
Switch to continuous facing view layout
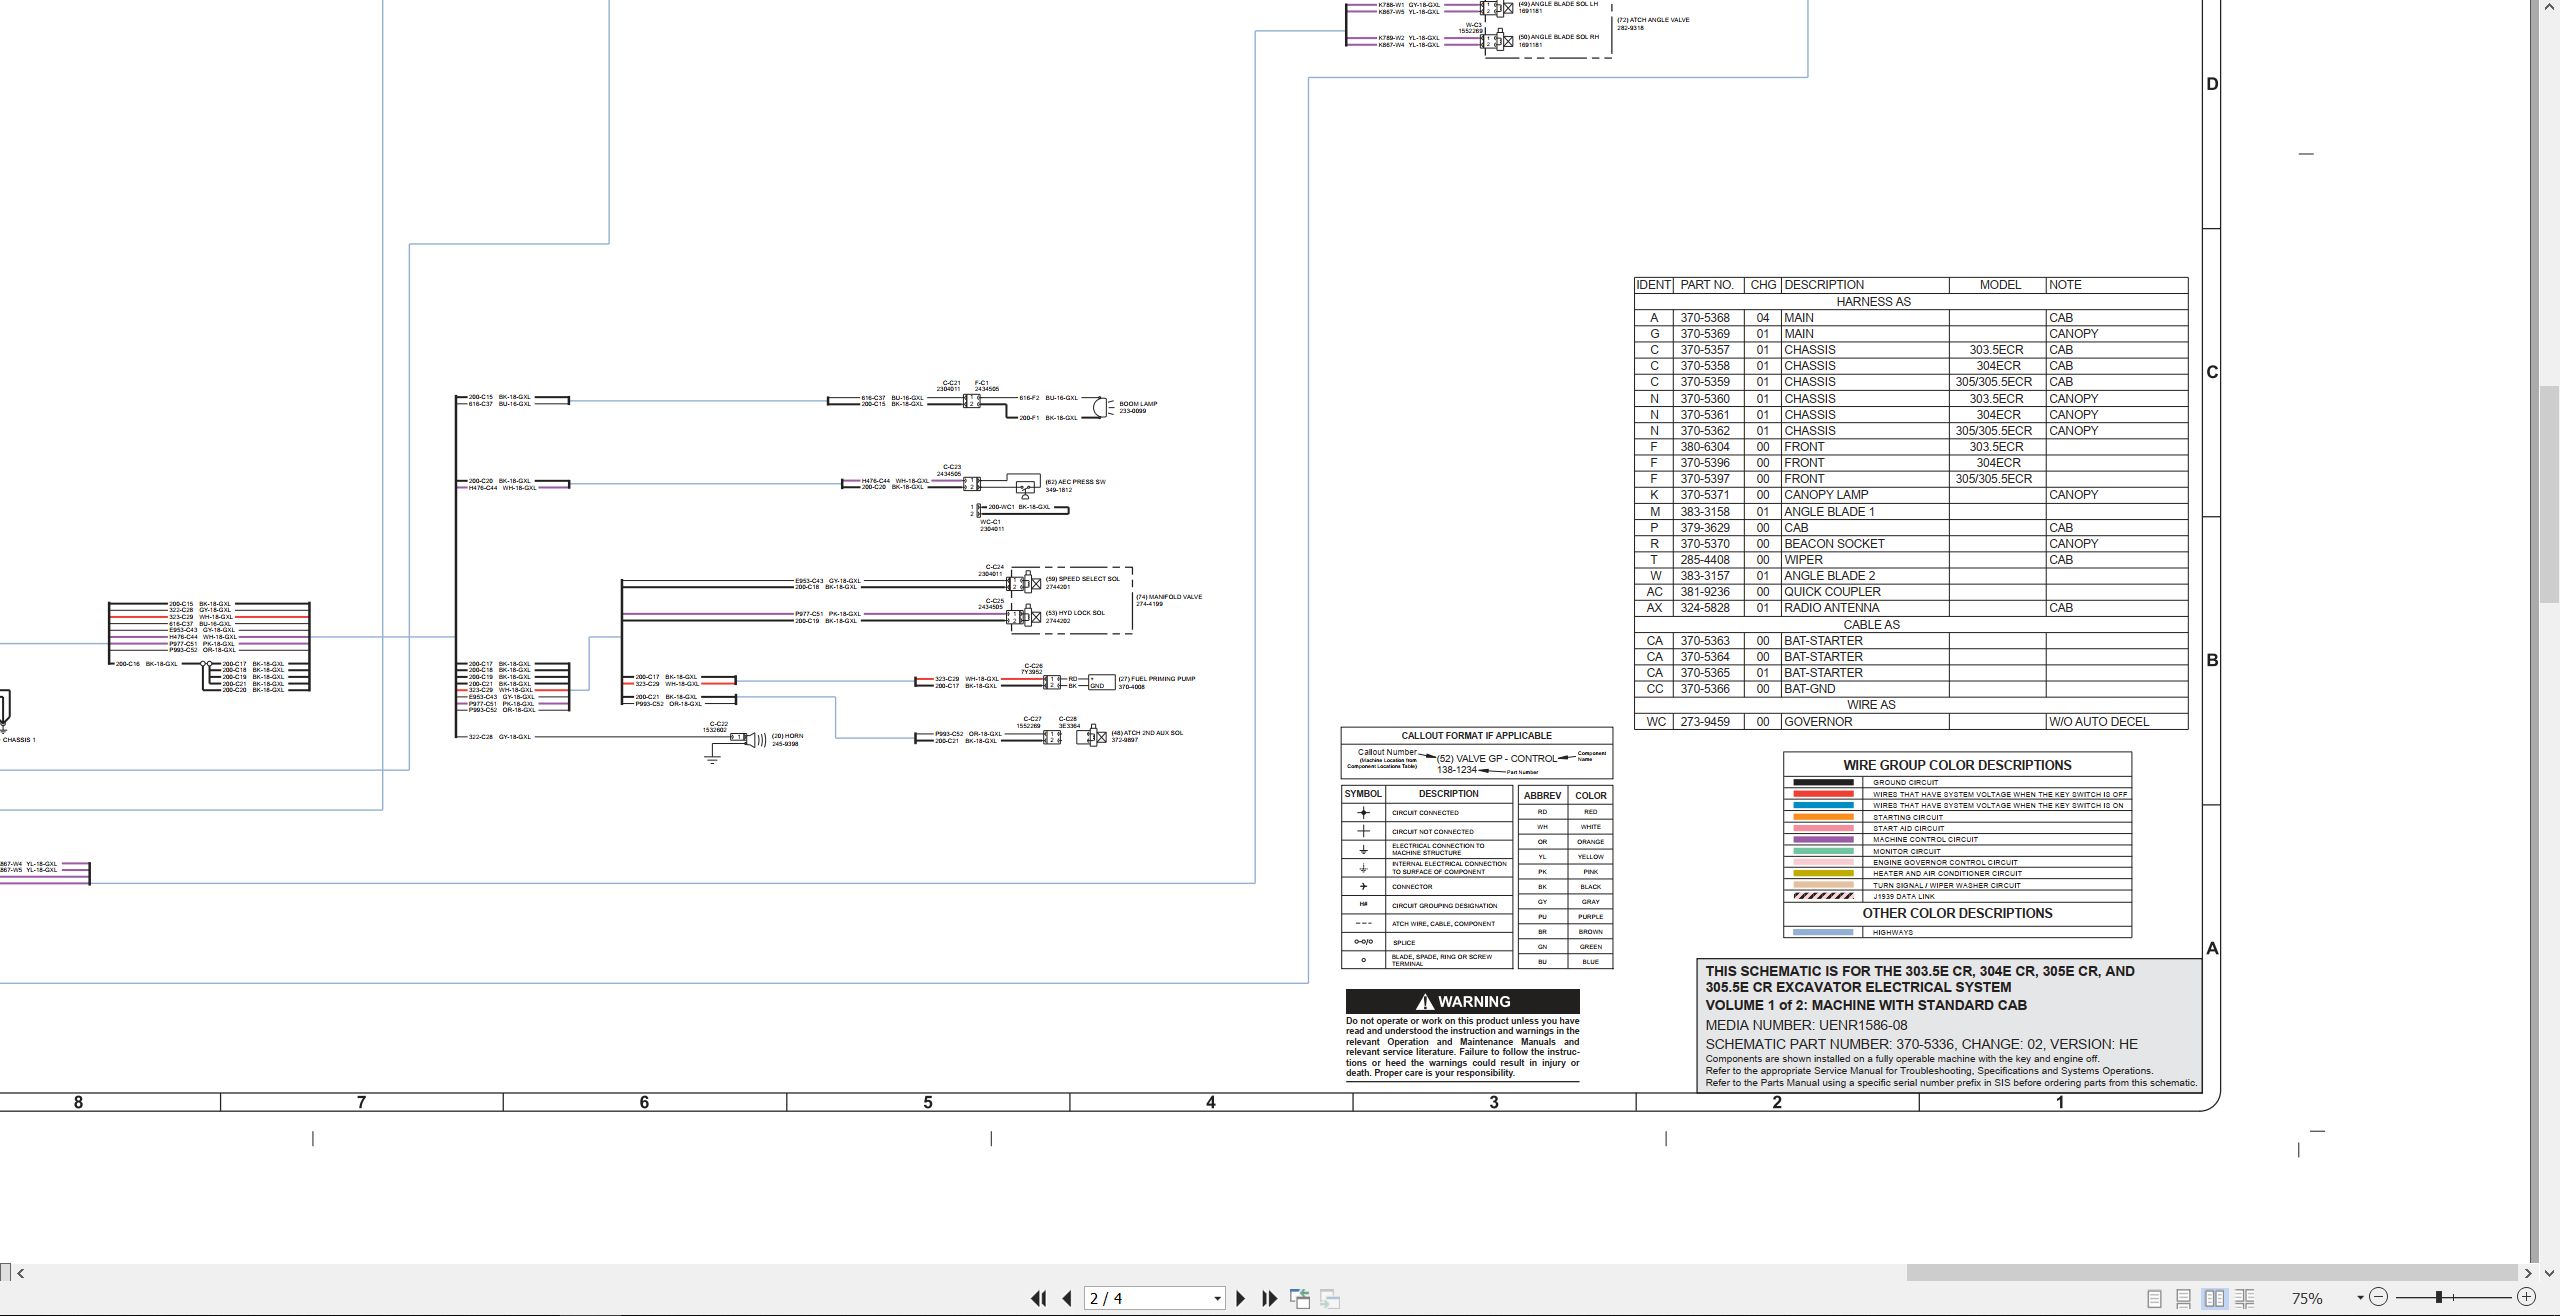[x=2245, y=1298]
